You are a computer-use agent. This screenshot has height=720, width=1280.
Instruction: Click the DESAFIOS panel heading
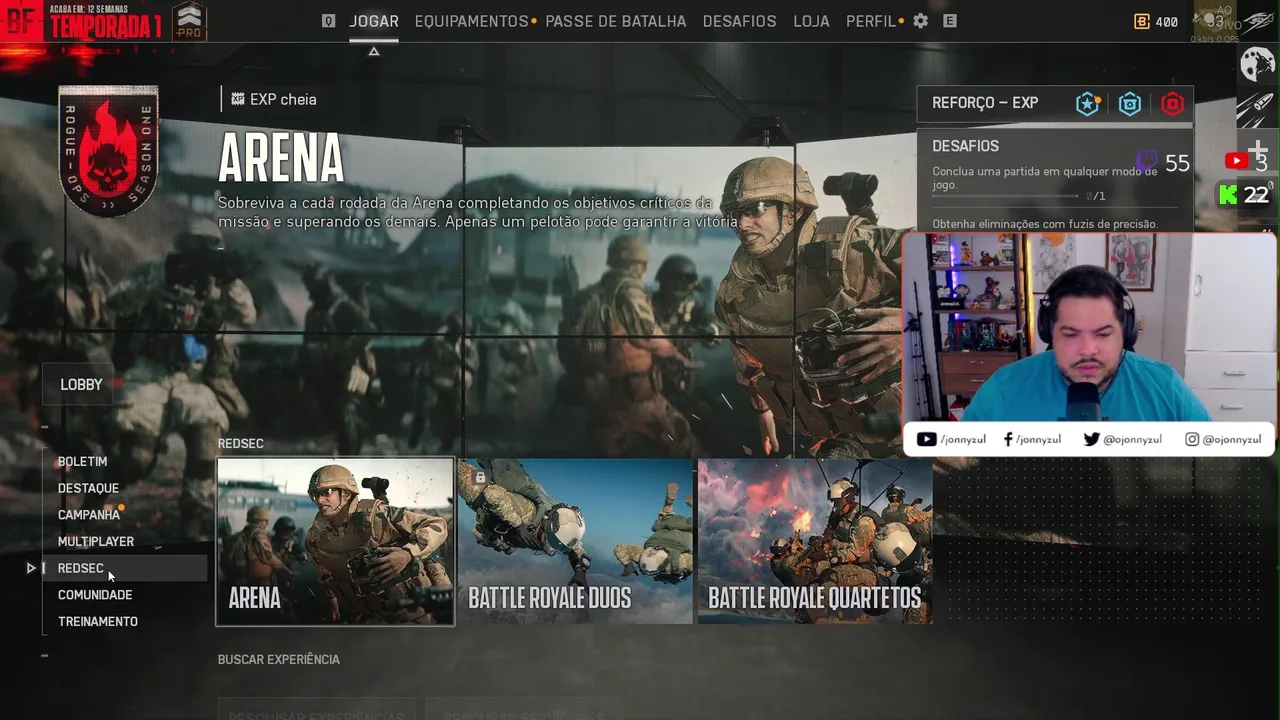coord(965,146)
